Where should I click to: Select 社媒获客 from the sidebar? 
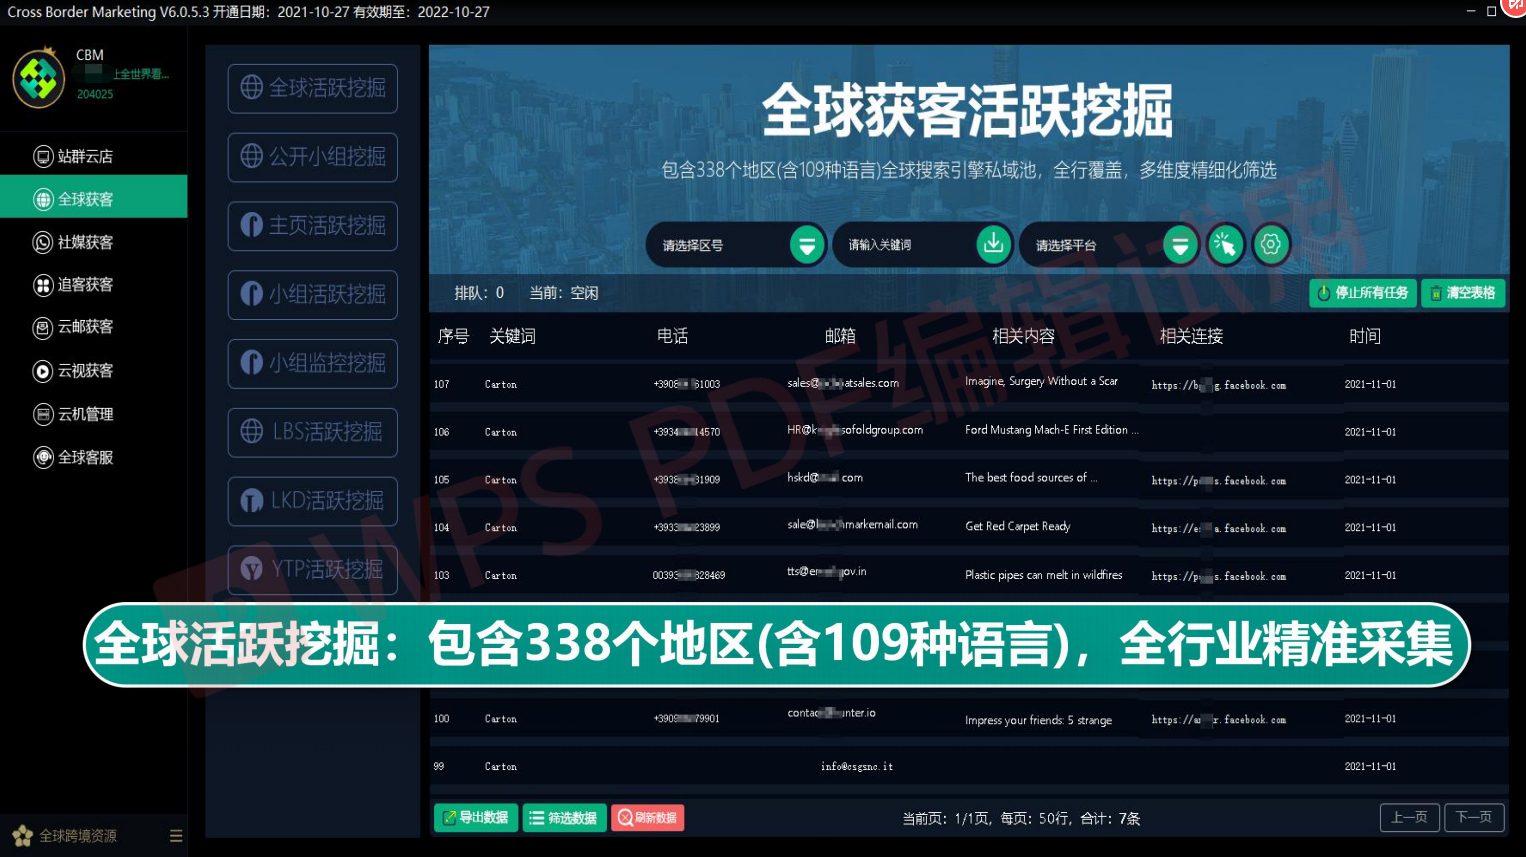point(85,242)
